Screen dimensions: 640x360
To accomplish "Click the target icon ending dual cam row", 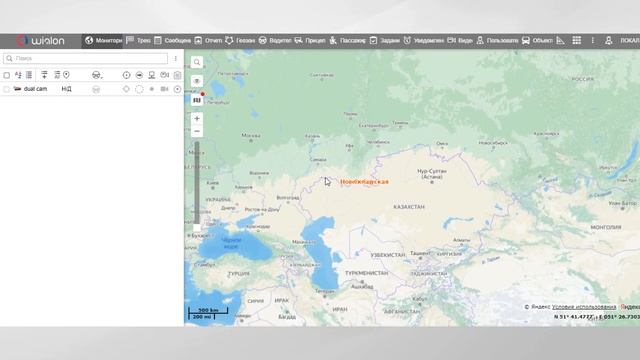I will [x=177, y=89].
